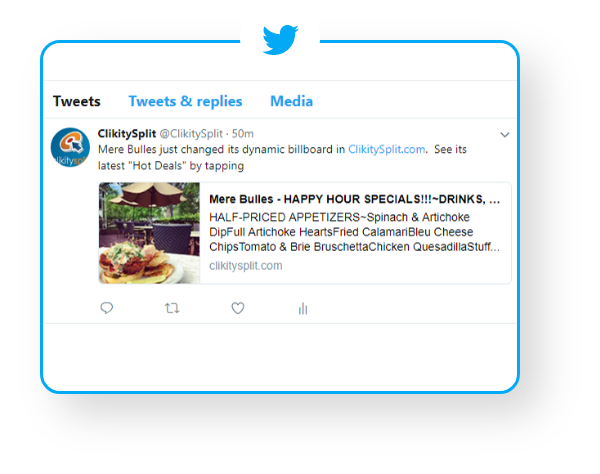Viewport: 600px width, 474px height.
Task: Switch to the Tweets tab
Action: tap(77, 101)
